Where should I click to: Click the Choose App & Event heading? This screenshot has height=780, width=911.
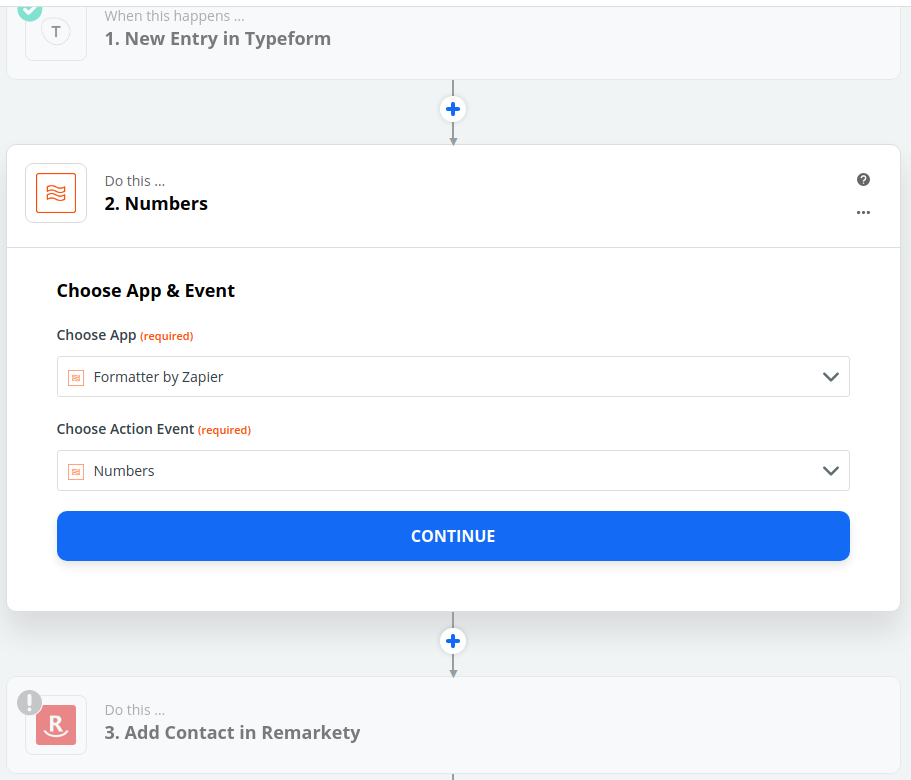(x=145, y=290)
